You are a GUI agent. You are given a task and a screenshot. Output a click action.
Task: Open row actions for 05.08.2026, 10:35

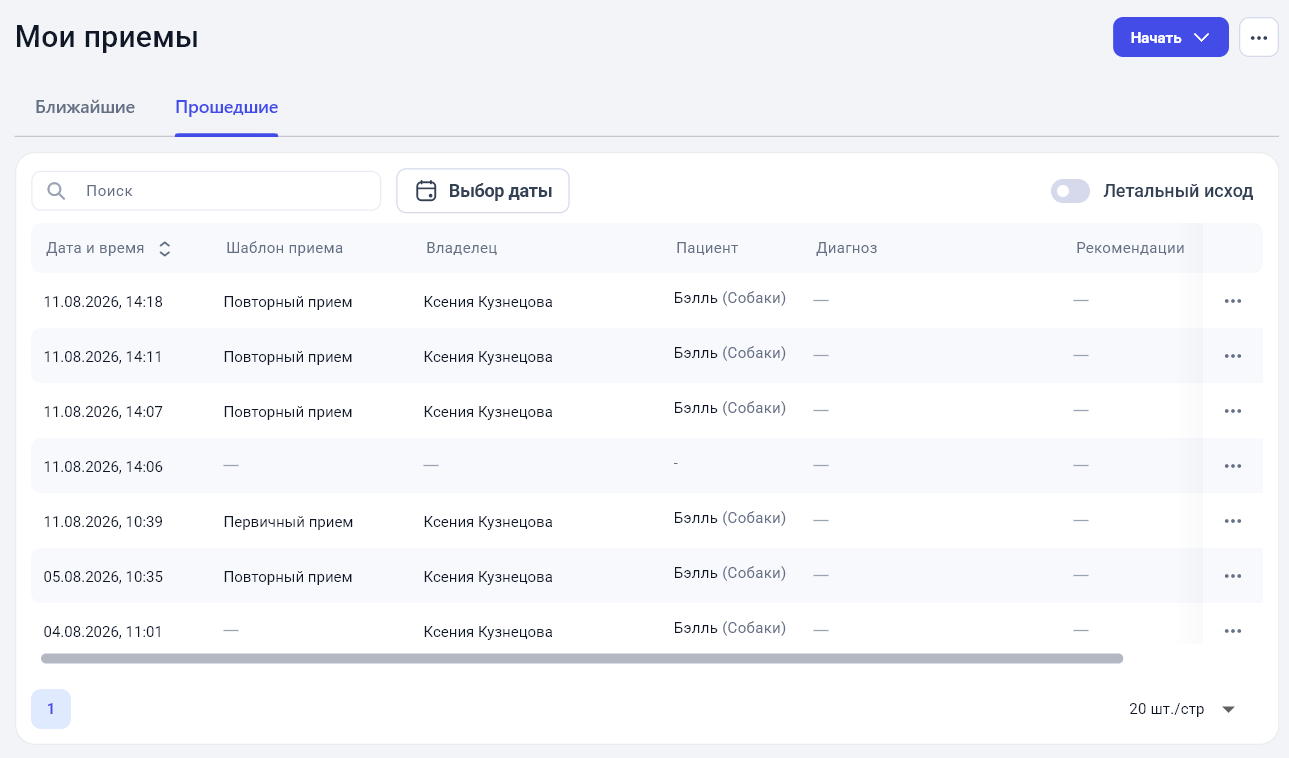point(1232,576)
